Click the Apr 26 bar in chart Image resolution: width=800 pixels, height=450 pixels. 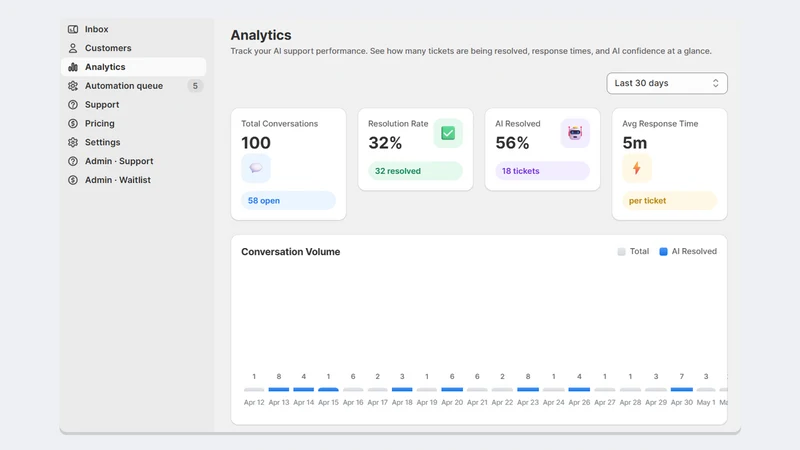tap(579, 389)
